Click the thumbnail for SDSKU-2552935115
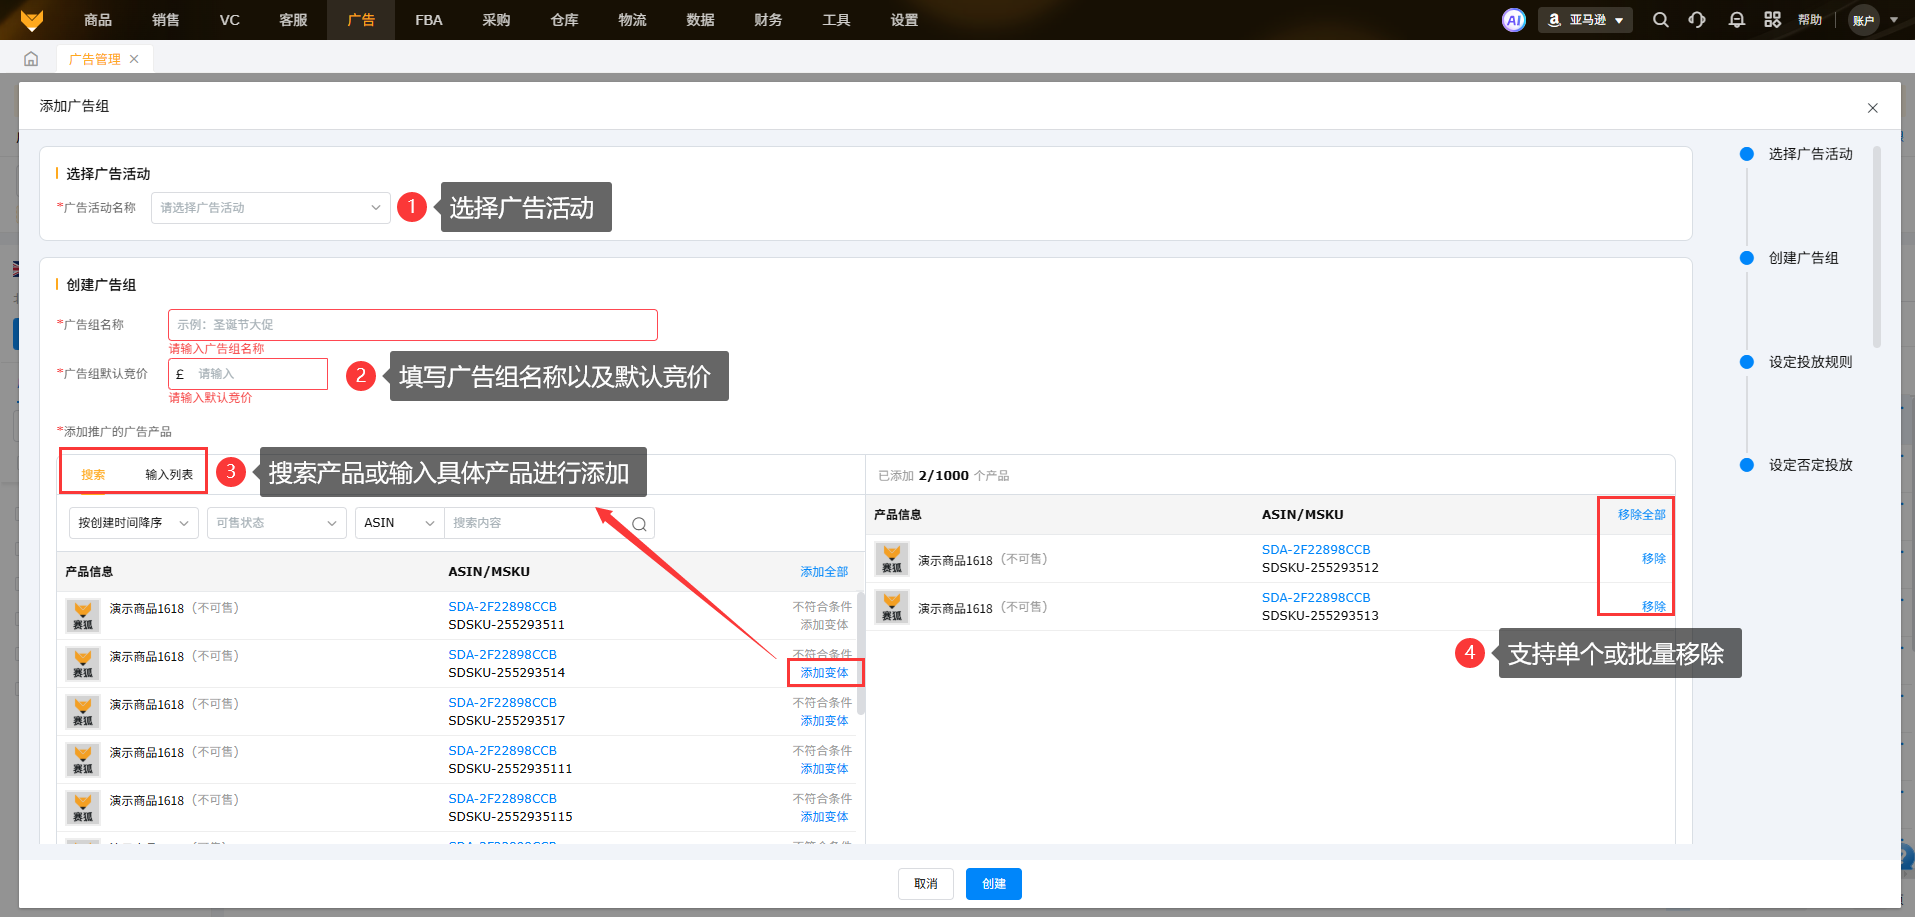Screen dimensions: 1915x917 [83, 808]
